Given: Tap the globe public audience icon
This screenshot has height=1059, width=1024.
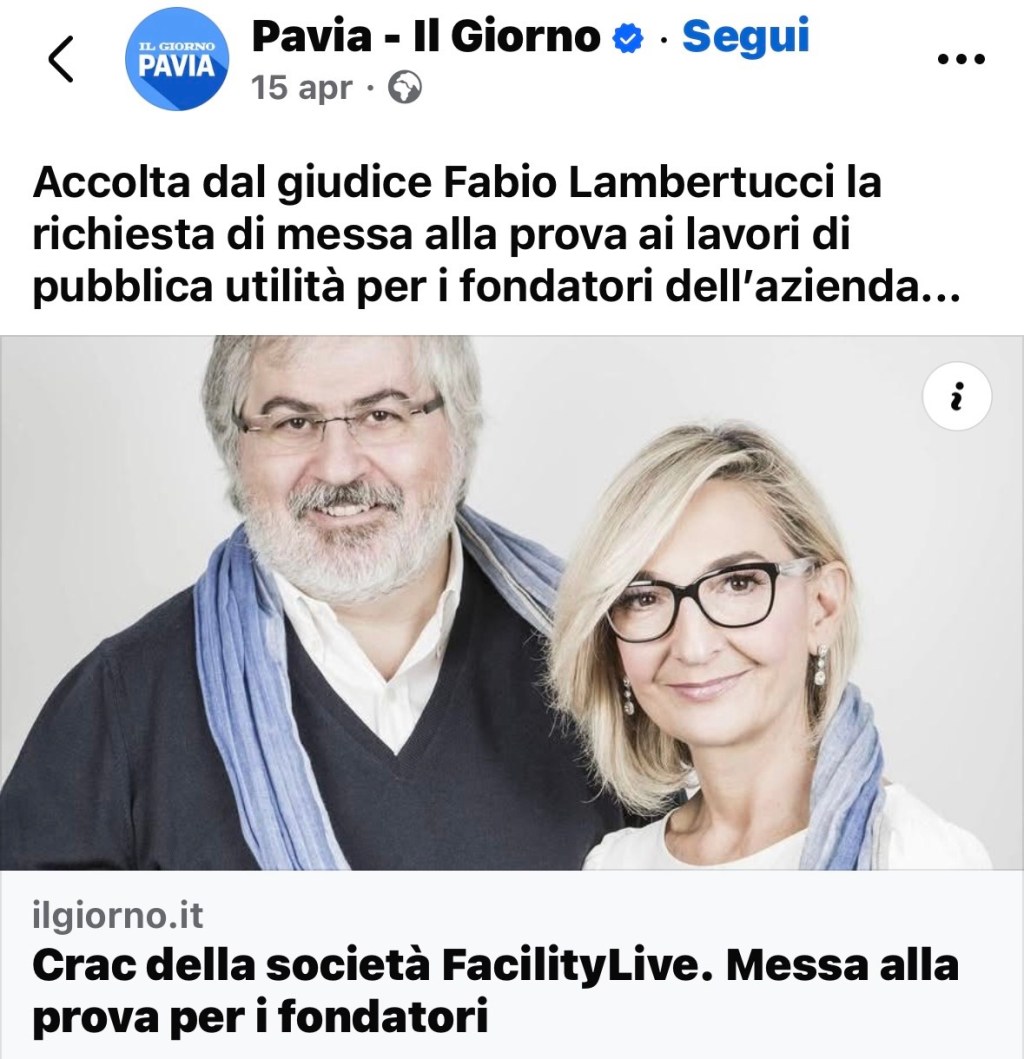Looking at the screenshot, I should click(405, 88).
